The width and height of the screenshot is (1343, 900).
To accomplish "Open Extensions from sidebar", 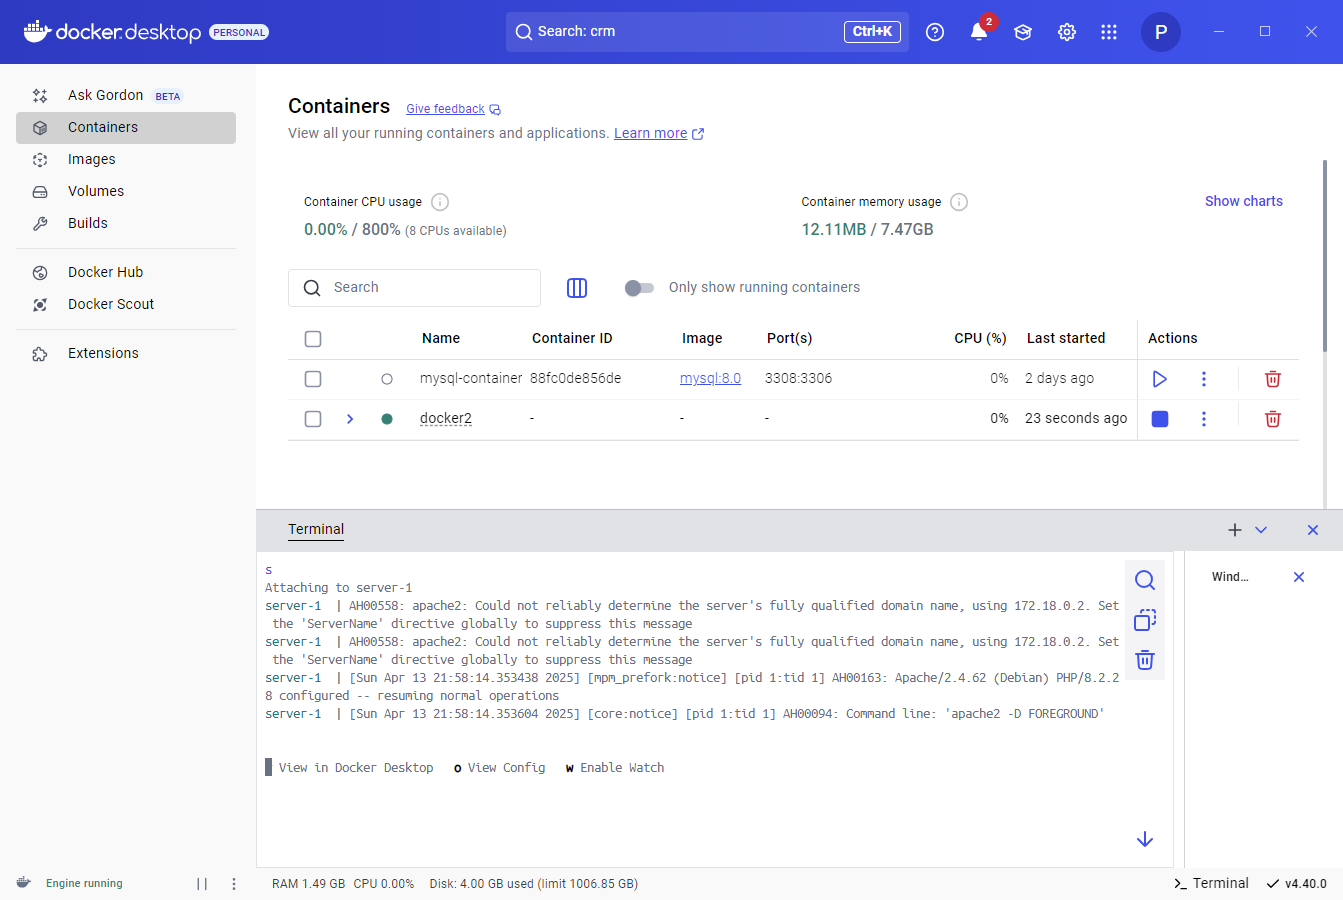I will click(x=126, y=354).
